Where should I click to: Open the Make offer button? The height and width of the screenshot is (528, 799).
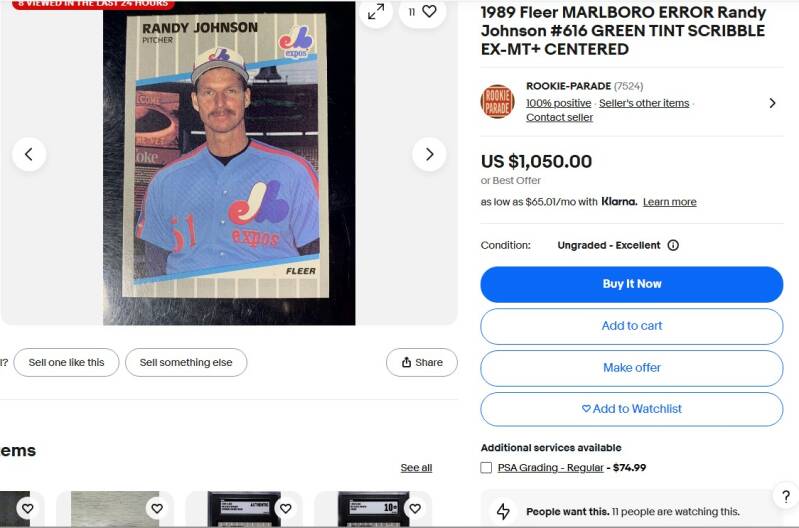(631, 368)
